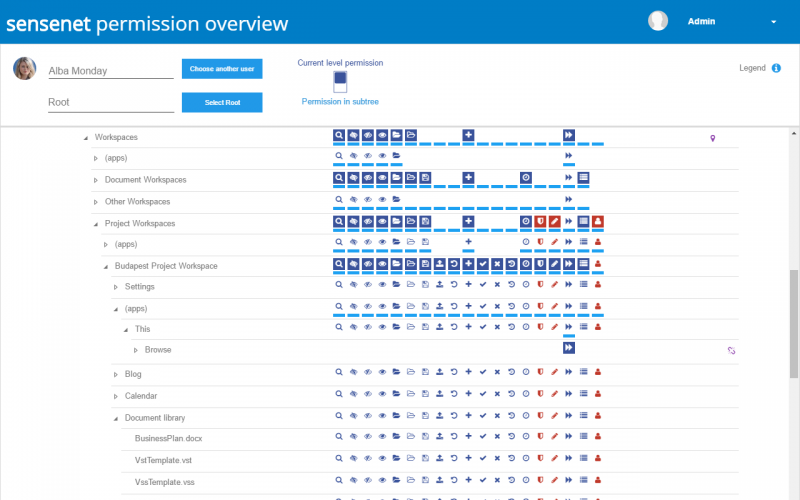Collapse the Workspaces tree node
The height and width of the screenshot is (500, 800).
click(x=86, y=138)
